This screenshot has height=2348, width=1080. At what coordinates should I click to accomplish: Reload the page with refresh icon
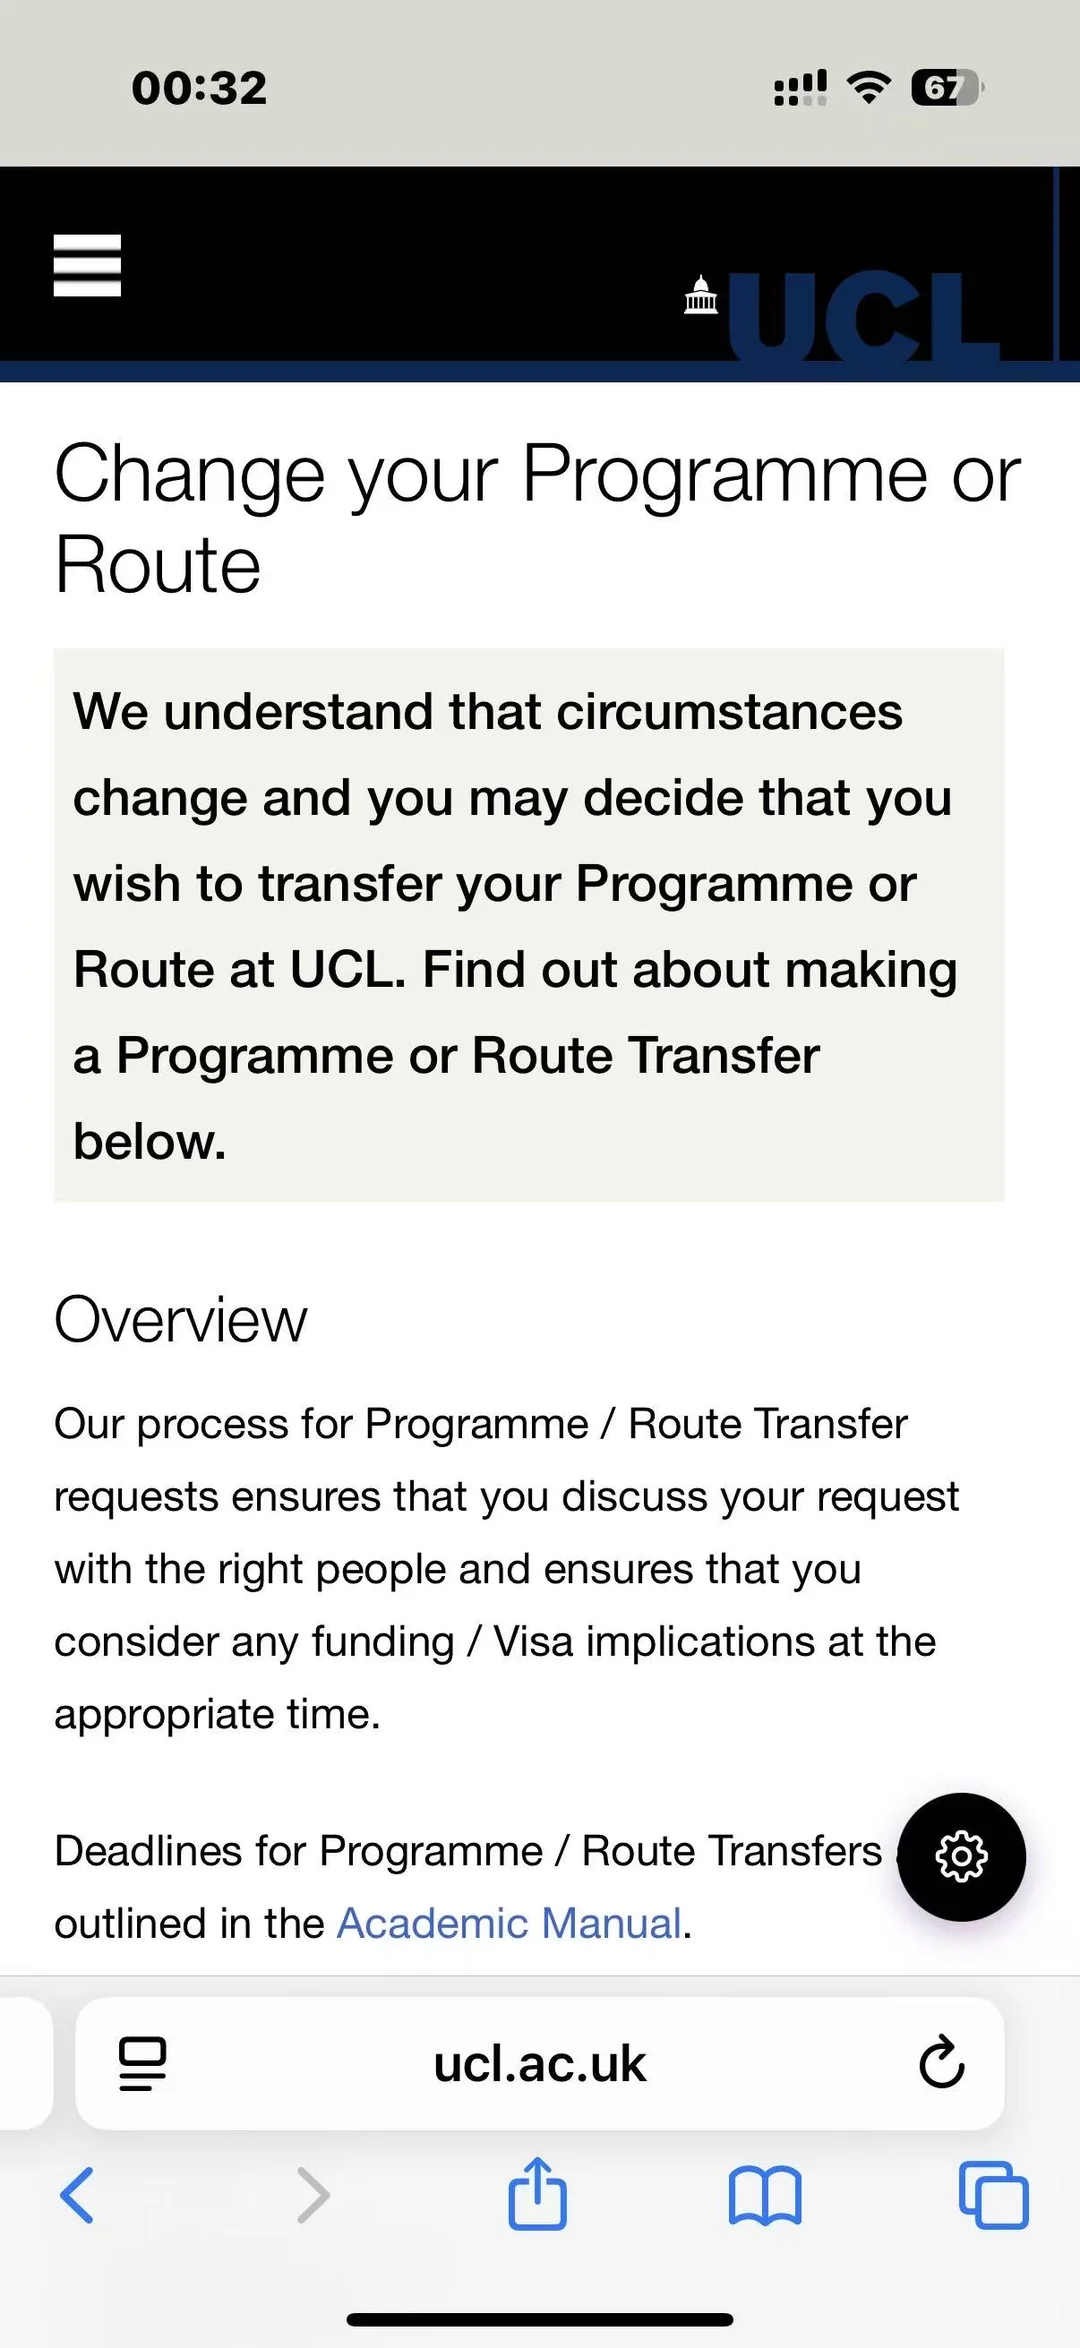click(x=941, y=2062)
